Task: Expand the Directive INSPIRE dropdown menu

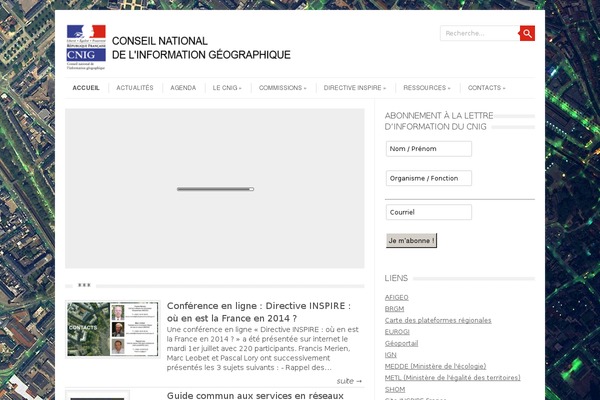Action: (355, 88)
